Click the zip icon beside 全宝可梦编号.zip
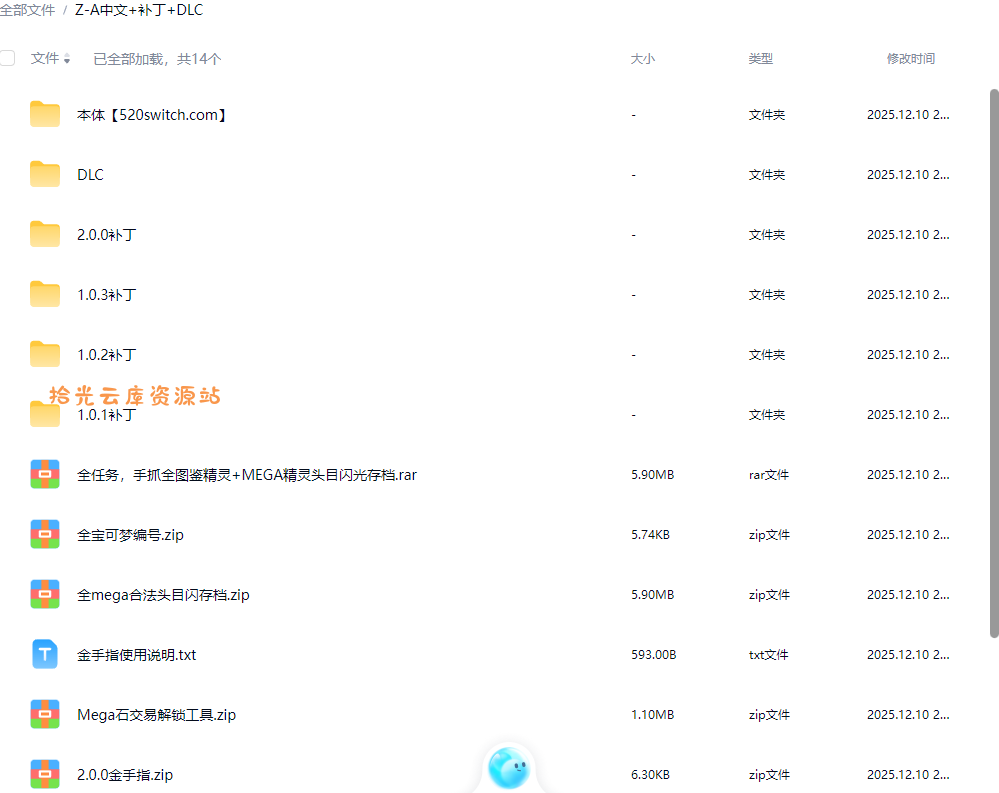The image size is (999, 793). click(44, 534)
